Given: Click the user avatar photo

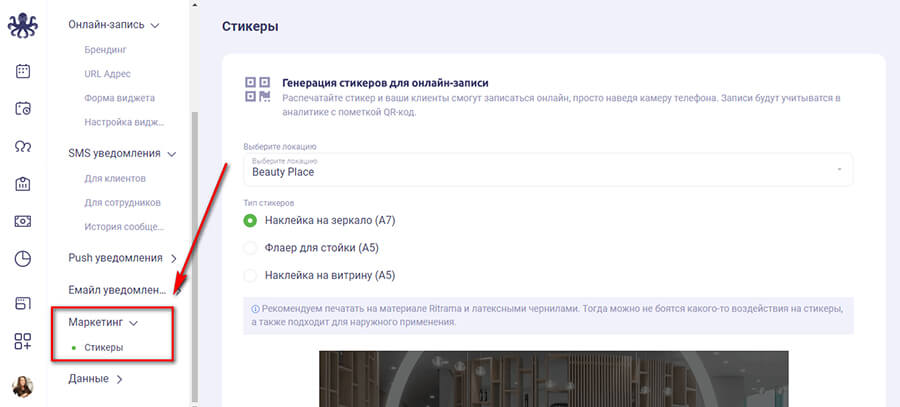Looking at the screenshot, I should pyautogui.click(x=23, y=386).
